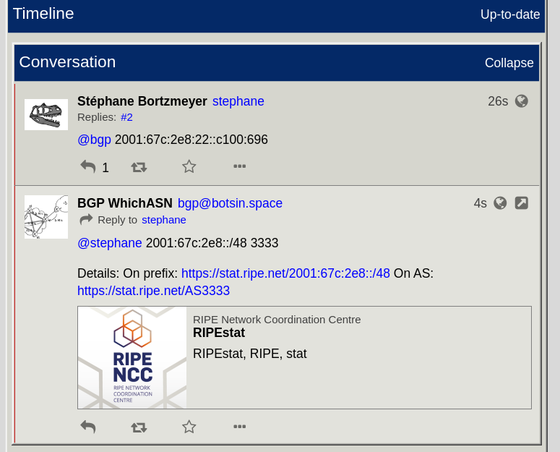Collapse the Conversation panel

(x=509, y=63)
